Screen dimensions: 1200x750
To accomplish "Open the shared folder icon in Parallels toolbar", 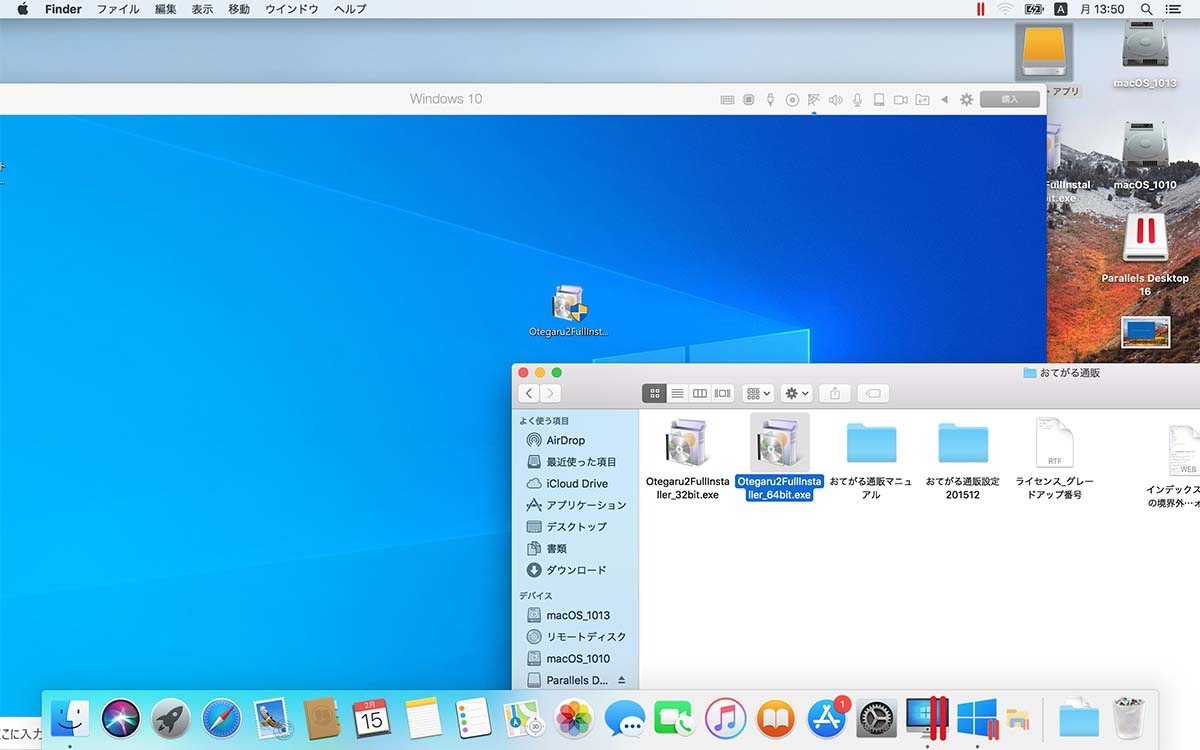I will click(923, 100).
